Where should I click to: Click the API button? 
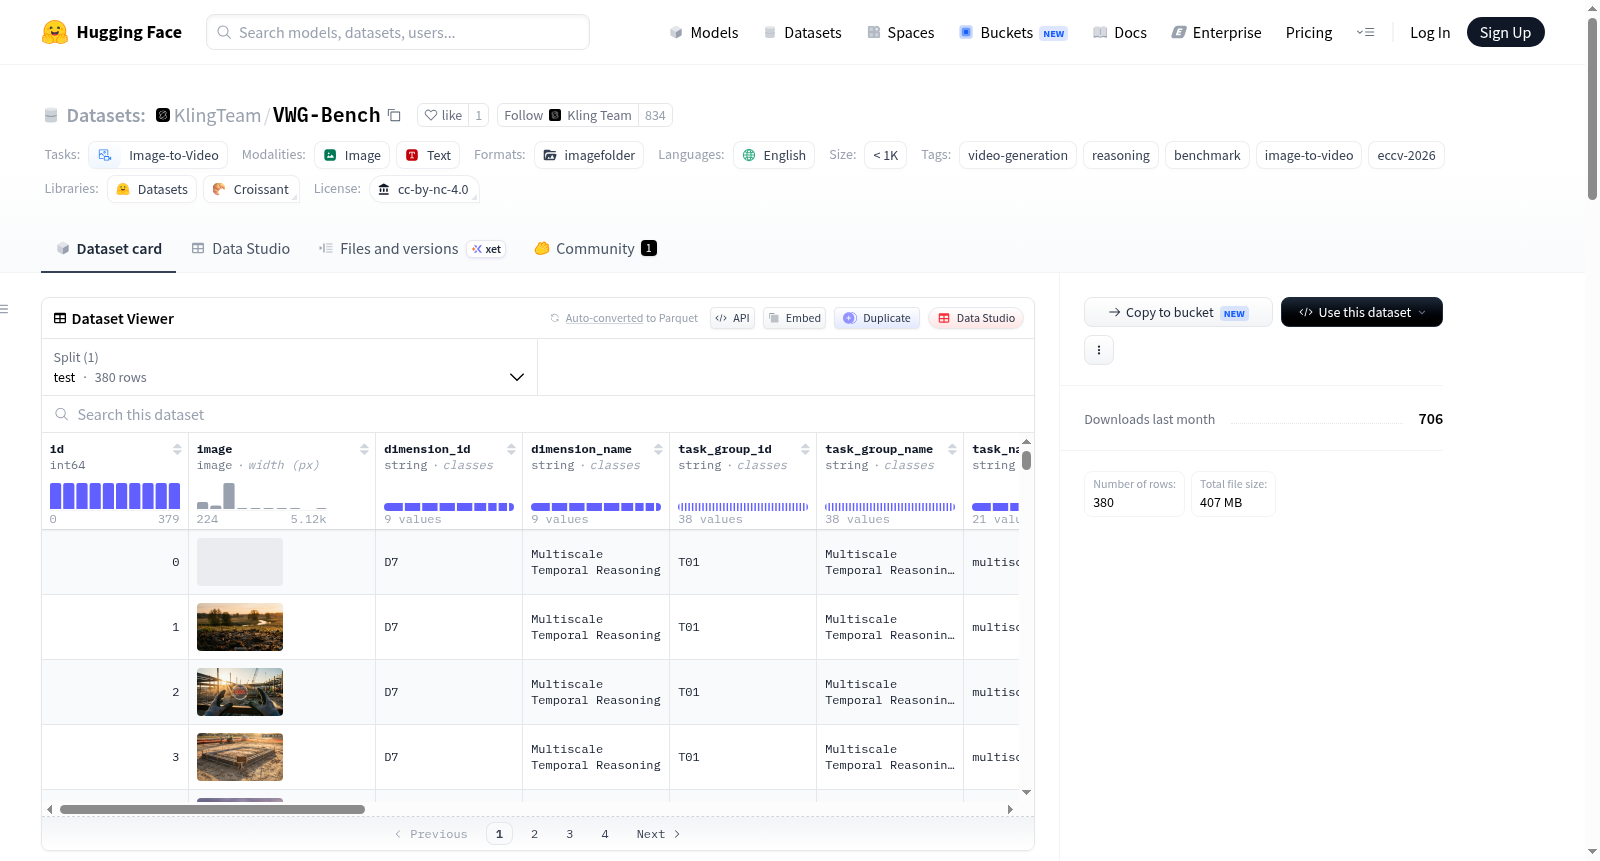pyautogui.click(x=732, y=318)
